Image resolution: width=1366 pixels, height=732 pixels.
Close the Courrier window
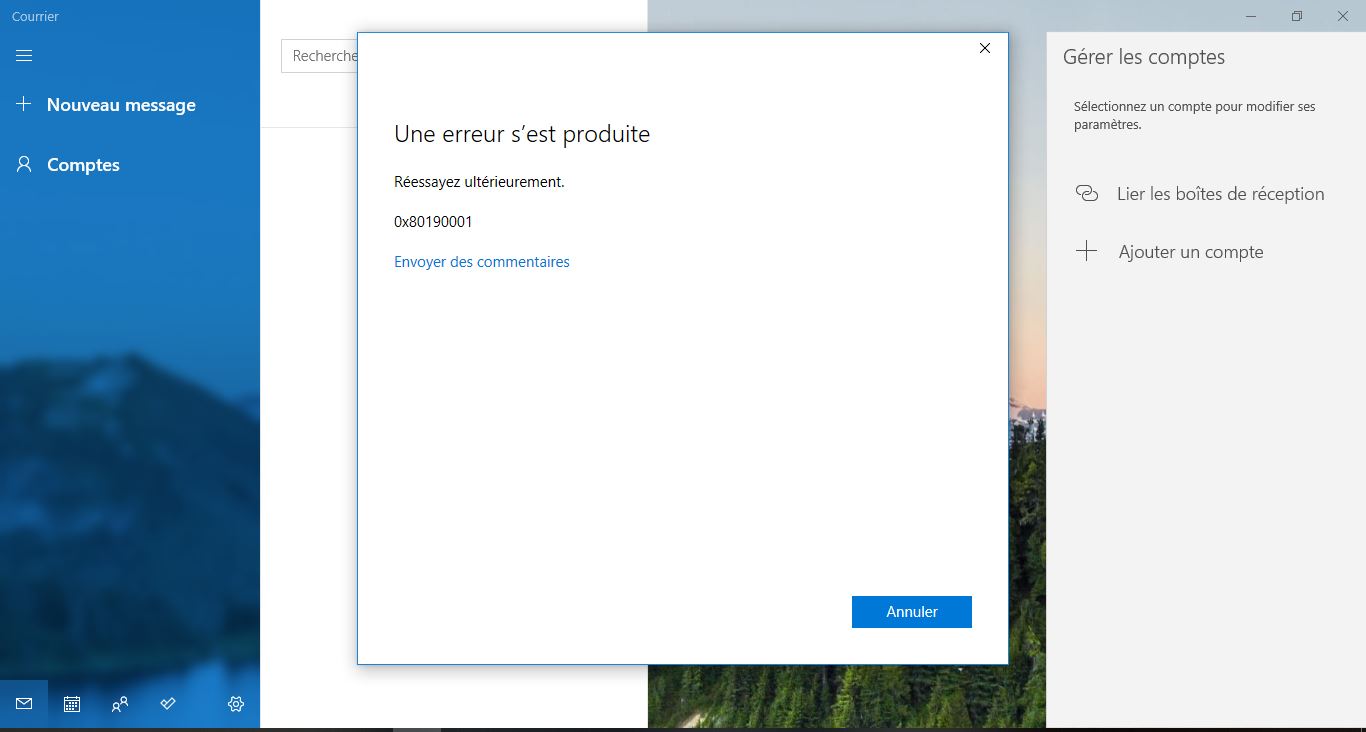pos(1343,16)
